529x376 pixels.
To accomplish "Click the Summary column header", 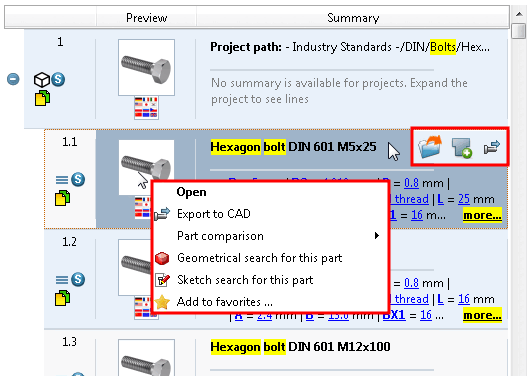I will (x=353, y=18).
